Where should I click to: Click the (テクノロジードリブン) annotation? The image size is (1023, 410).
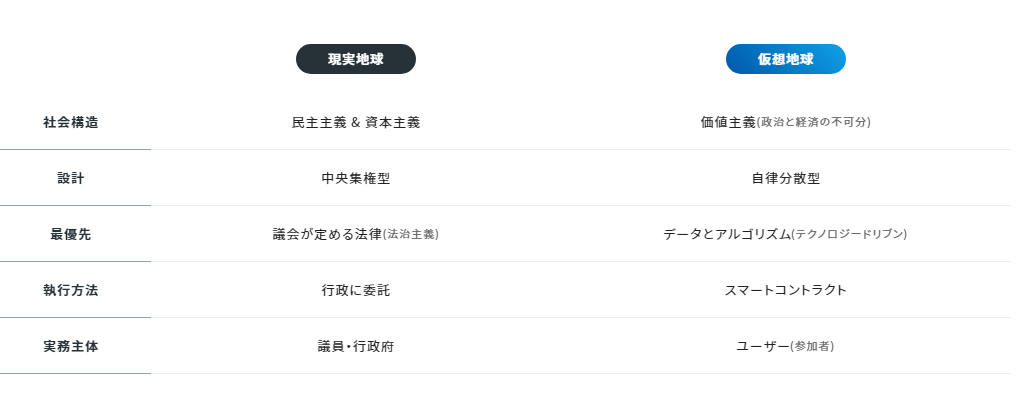pos(849,235)
